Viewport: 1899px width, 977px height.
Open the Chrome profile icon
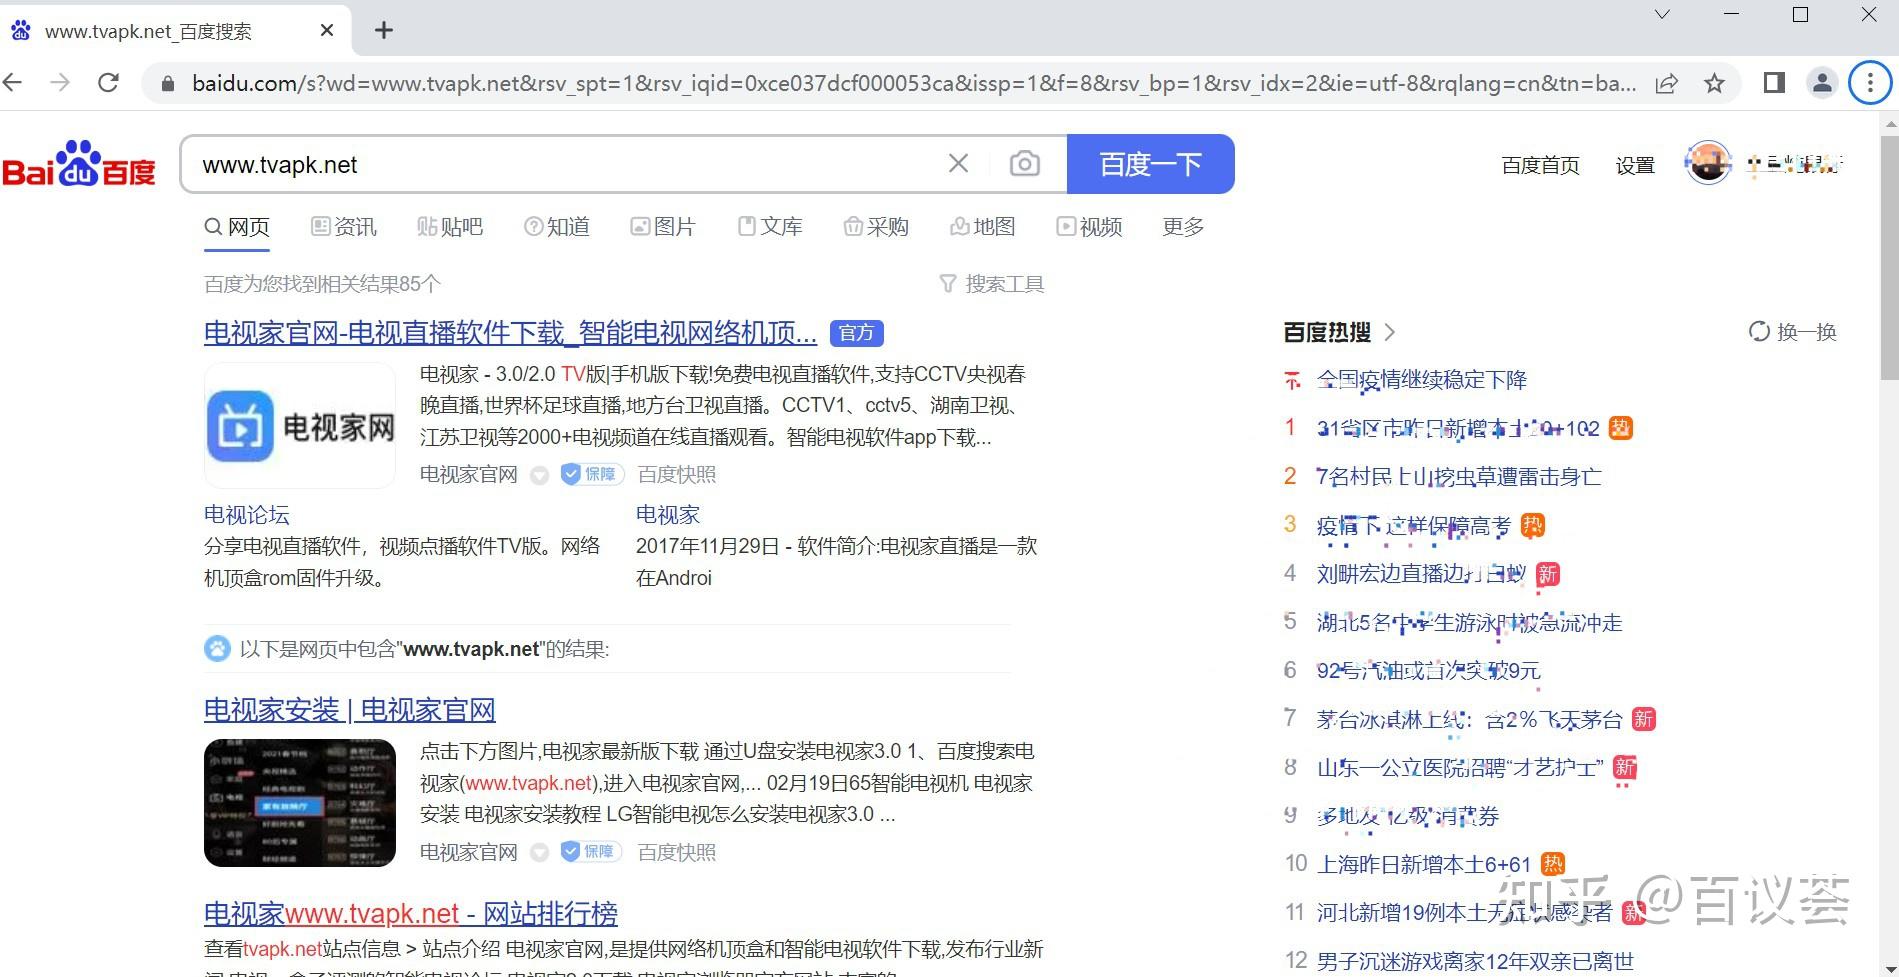pos(1822,83)
